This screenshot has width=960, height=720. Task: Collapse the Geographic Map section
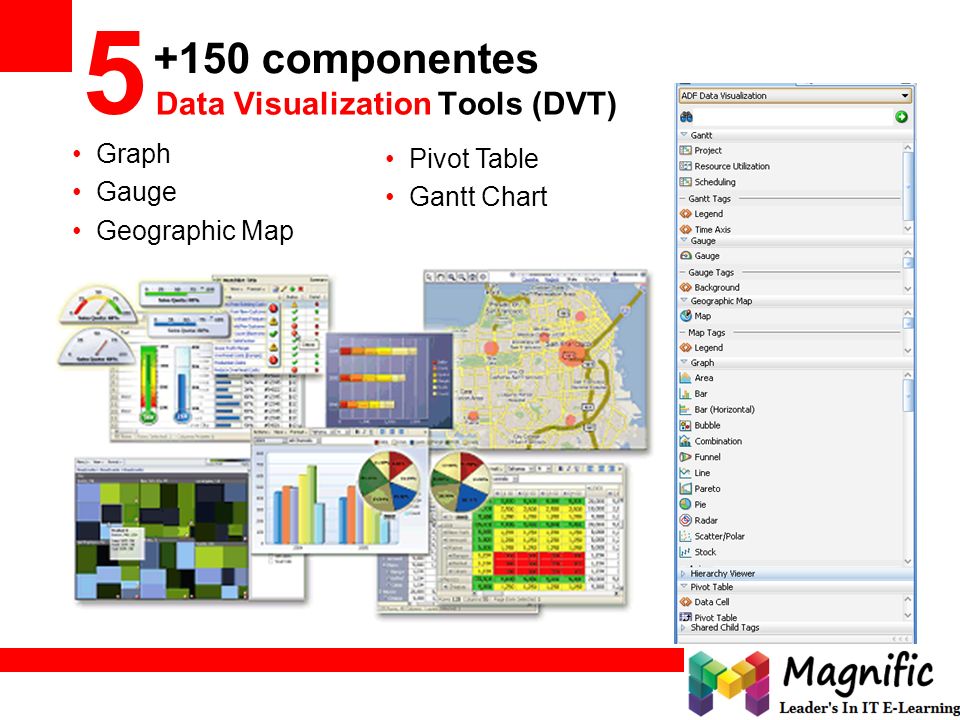coord(684,301)
